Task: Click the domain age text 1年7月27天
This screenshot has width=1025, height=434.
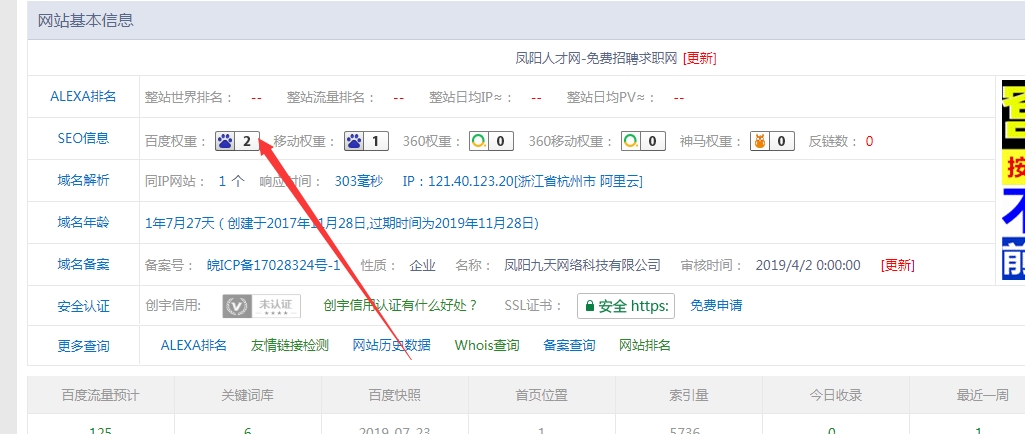Action: [x=180, y=224]
